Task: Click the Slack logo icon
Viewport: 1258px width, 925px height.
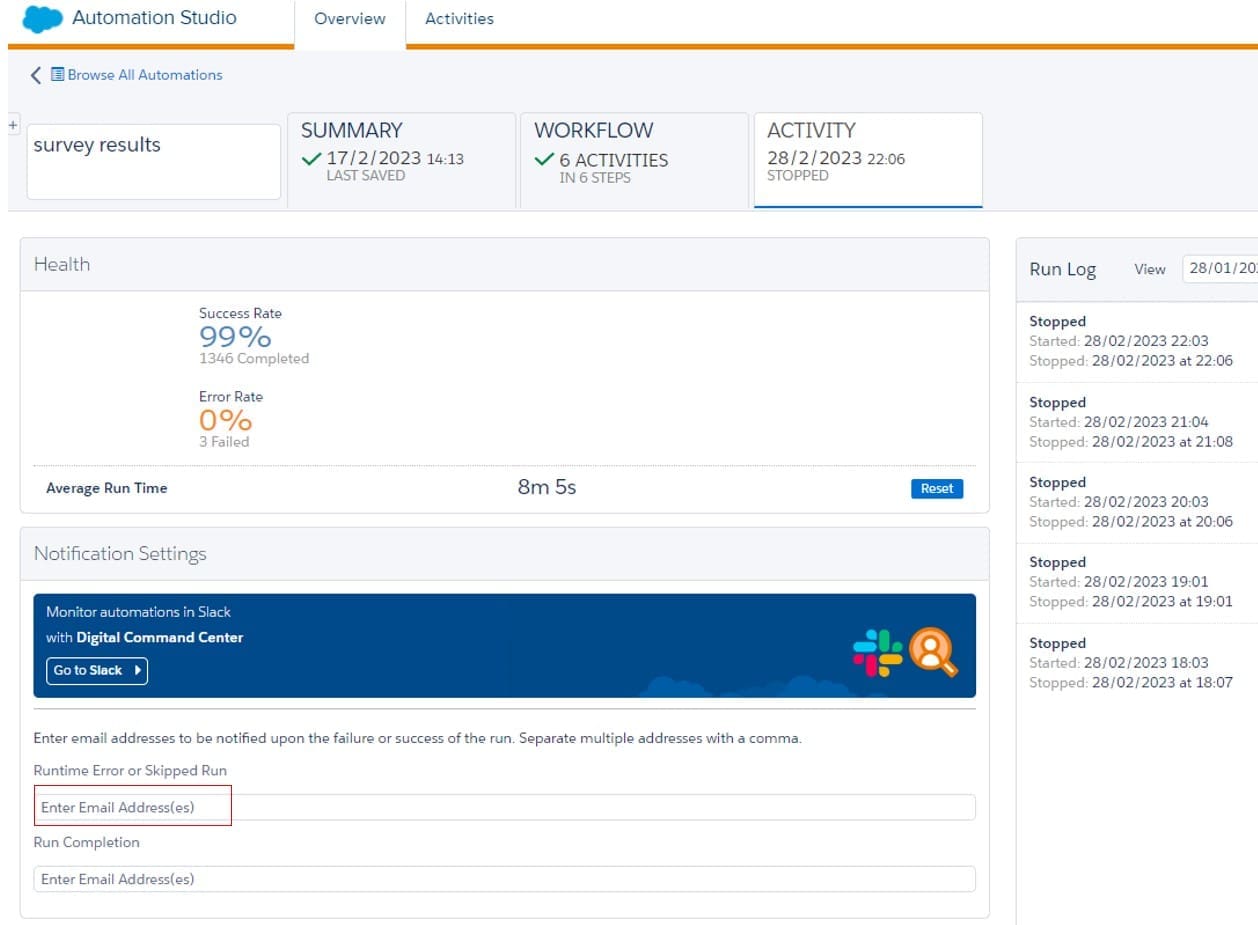Action: pyautogui.click(x=877, y=652)
